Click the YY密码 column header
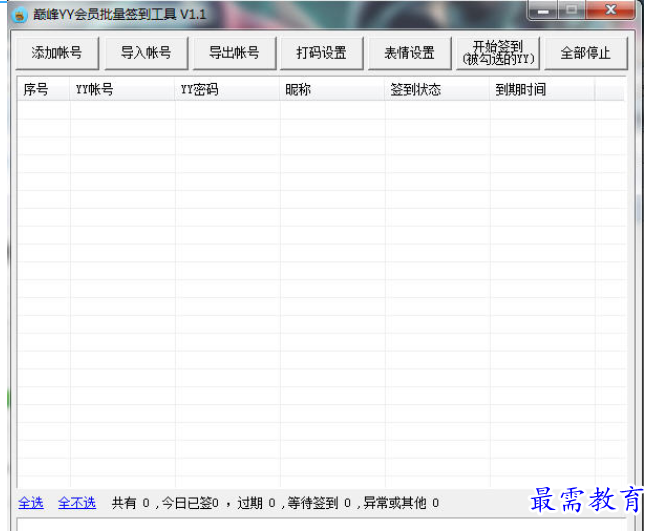 227,89
